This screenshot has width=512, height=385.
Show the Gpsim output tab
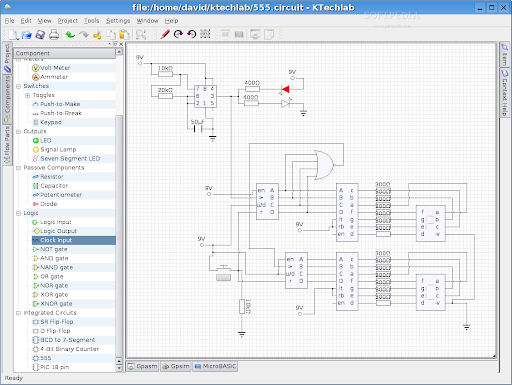pos(176,366)
